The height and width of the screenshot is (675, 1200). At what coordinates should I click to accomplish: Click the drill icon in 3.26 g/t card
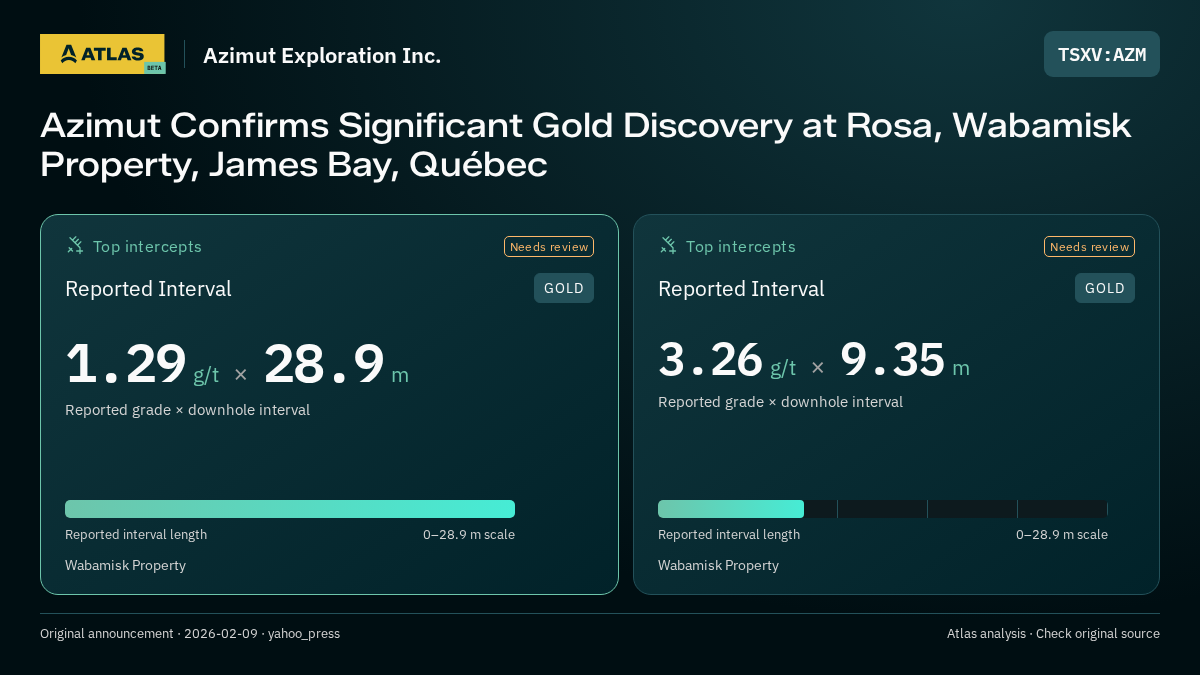668,245
